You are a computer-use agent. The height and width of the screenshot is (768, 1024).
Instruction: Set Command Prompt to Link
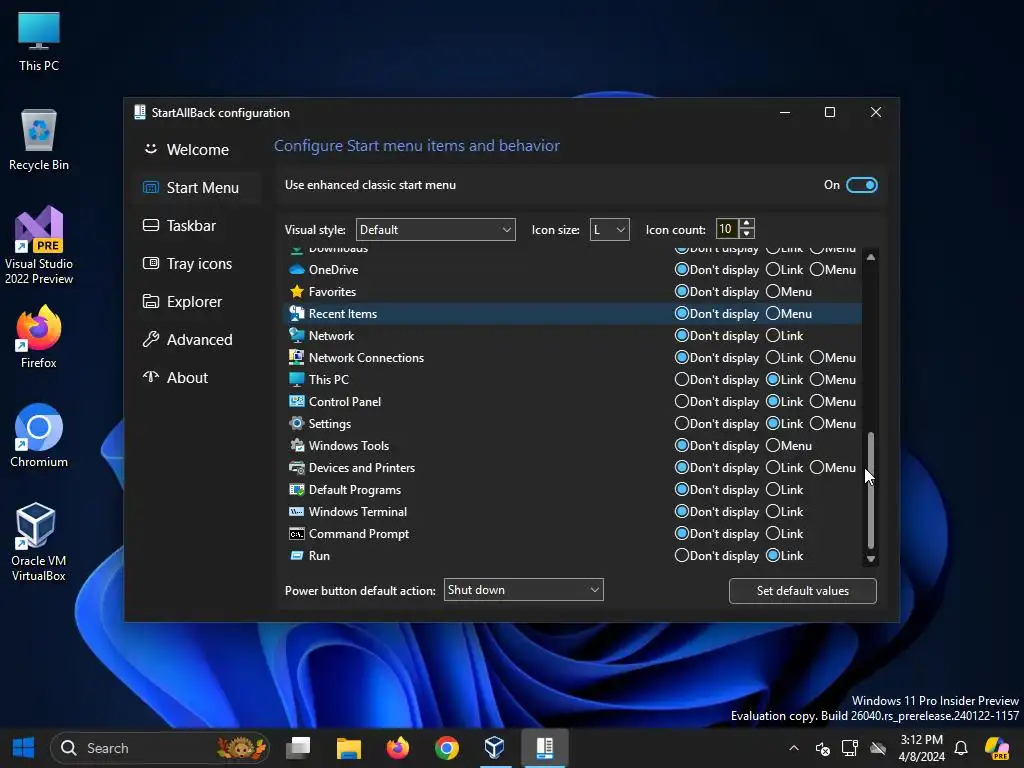click(773, 534)
